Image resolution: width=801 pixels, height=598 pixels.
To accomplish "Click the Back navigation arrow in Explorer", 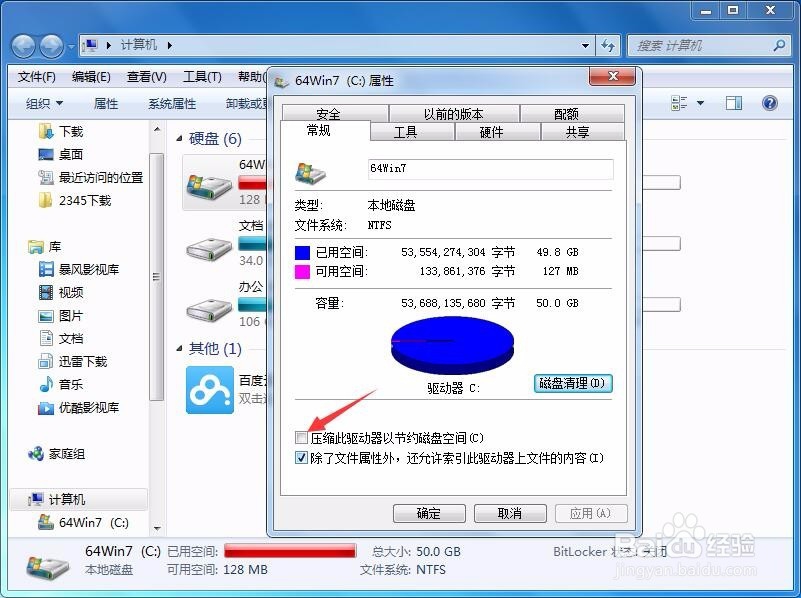I will (23, 46).
